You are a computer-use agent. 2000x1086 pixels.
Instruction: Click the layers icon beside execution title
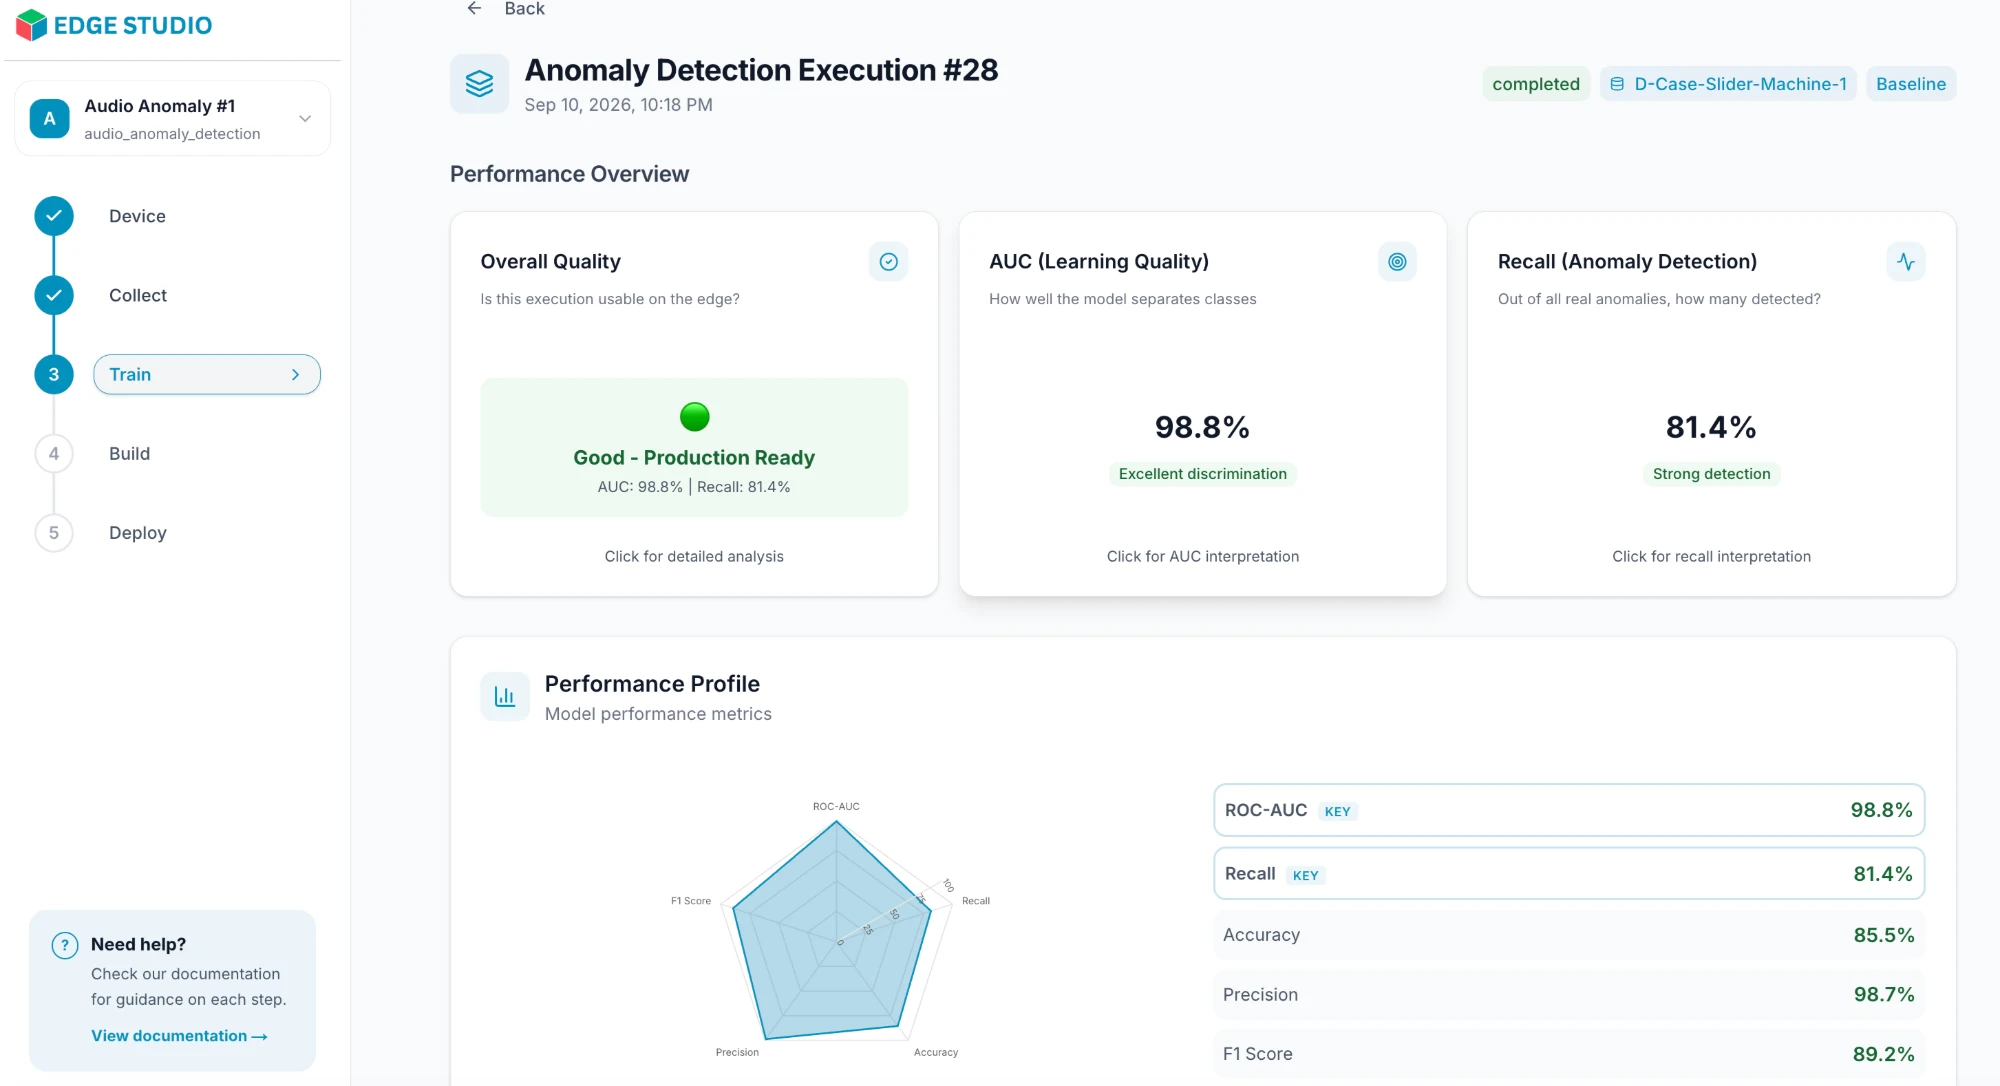click(x=479, y=83)
